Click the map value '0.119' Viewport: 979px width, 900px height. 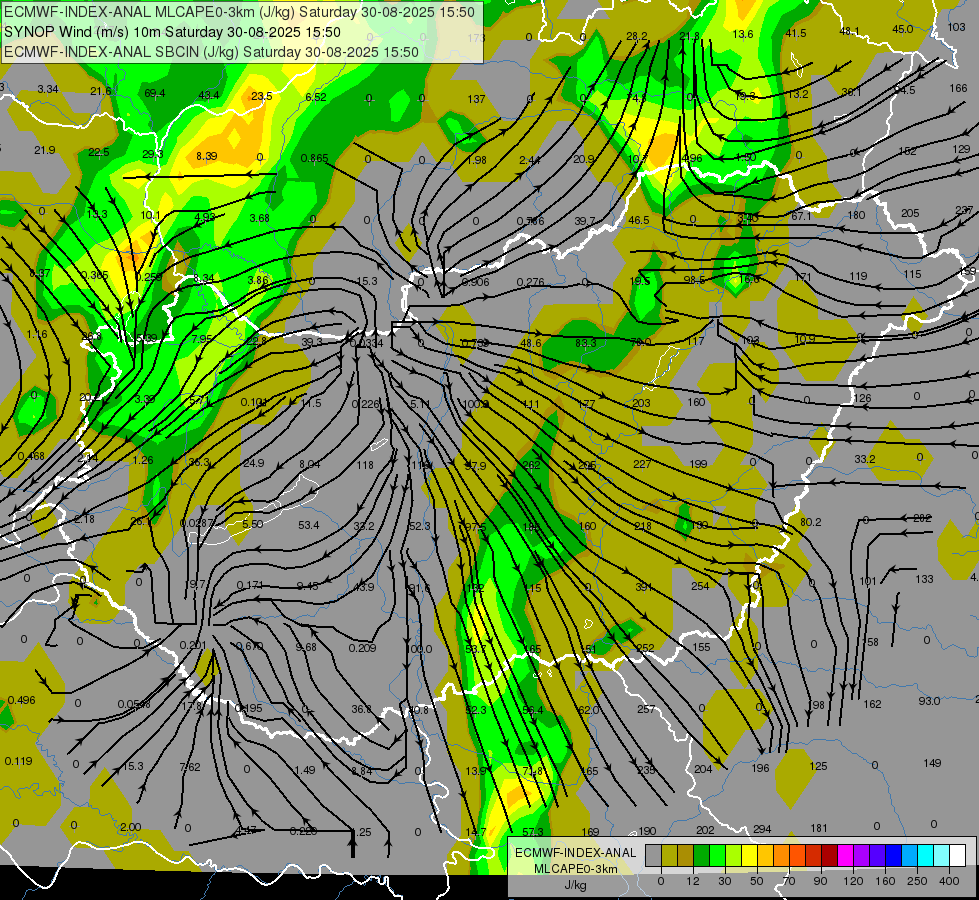[x=18, y=761]
